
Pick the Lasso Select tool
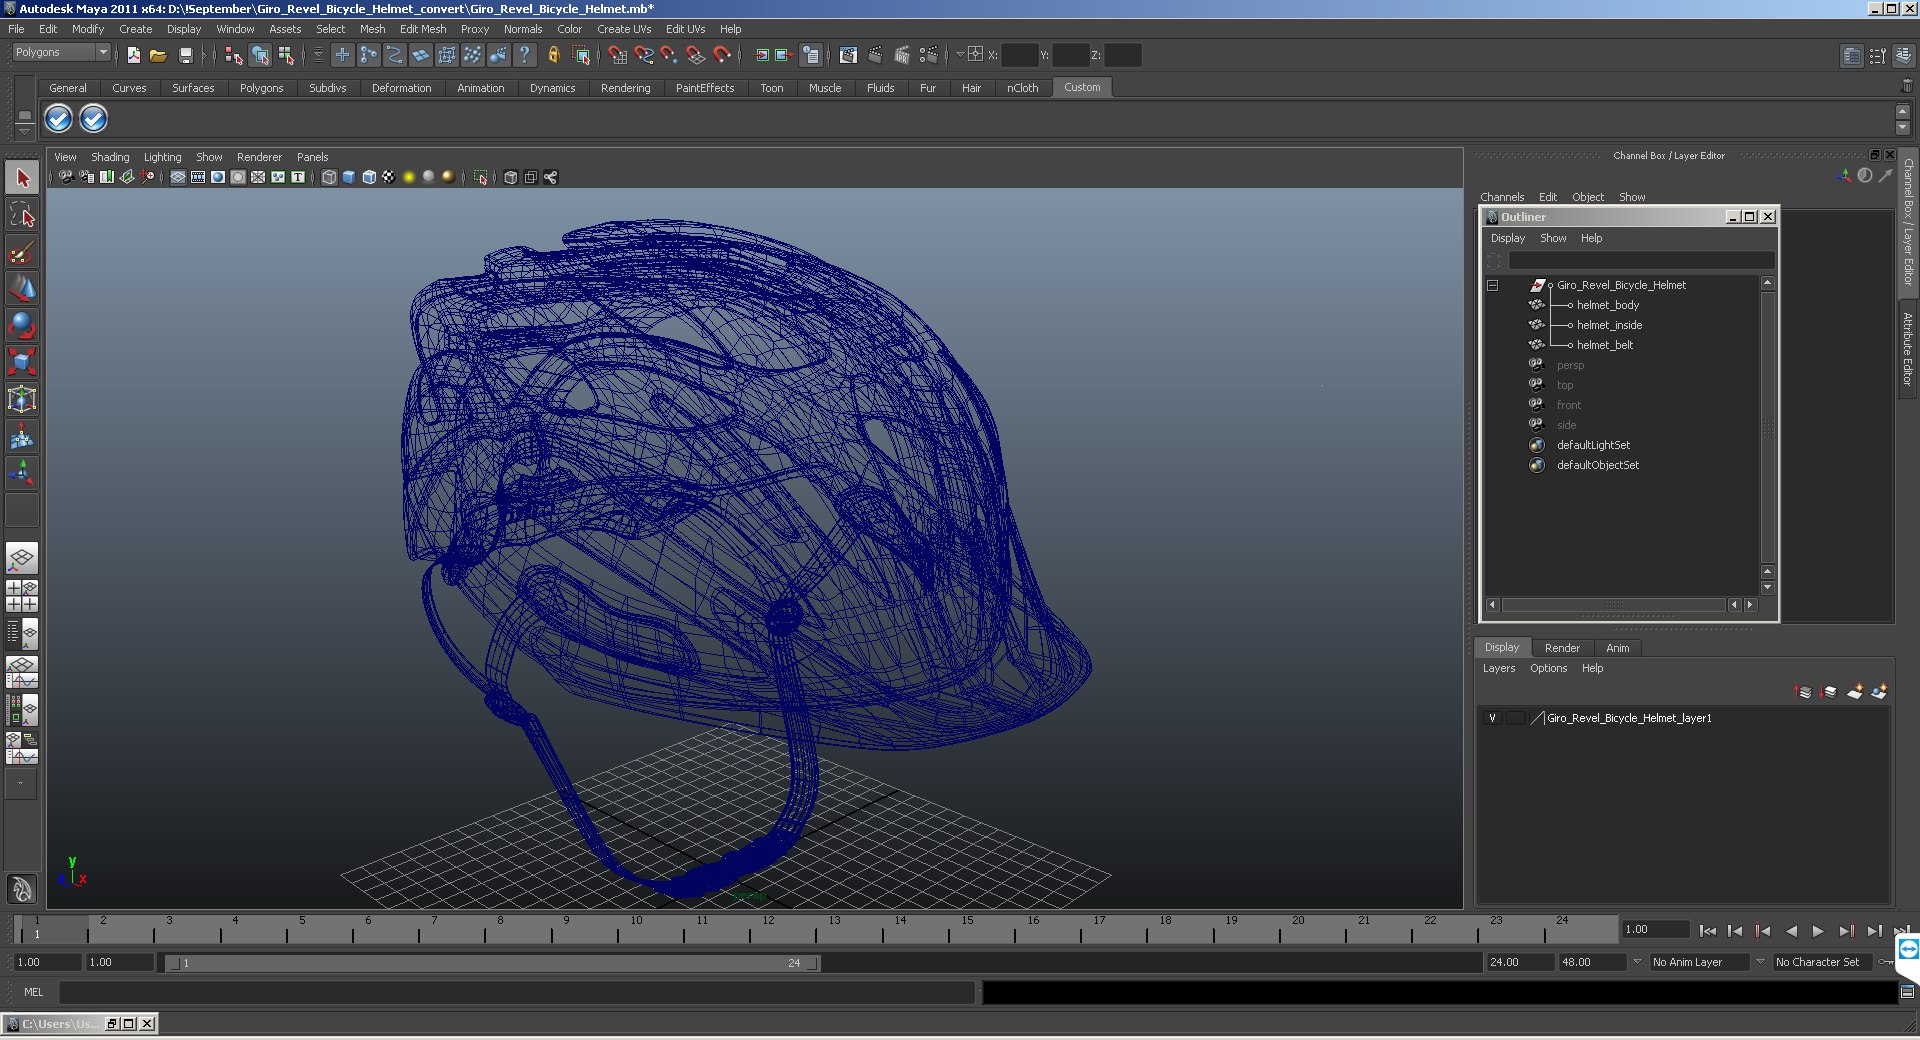[22, 215]
